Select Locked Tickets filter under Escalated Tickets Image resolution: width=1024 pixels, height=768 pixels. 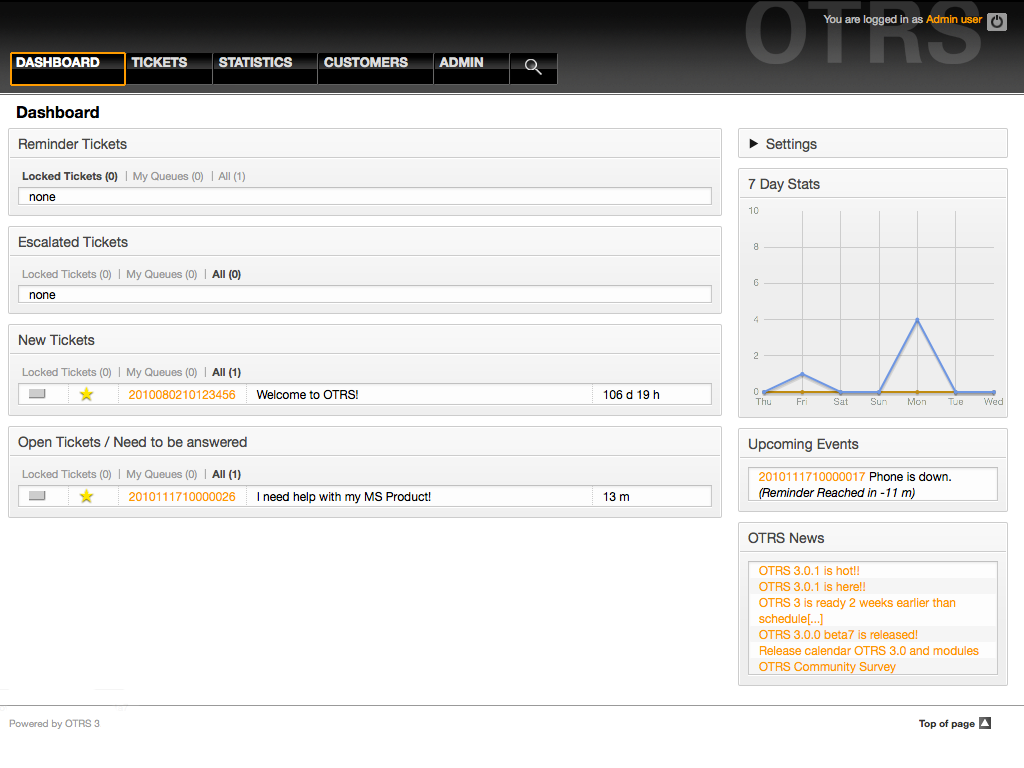coord(67,274)
